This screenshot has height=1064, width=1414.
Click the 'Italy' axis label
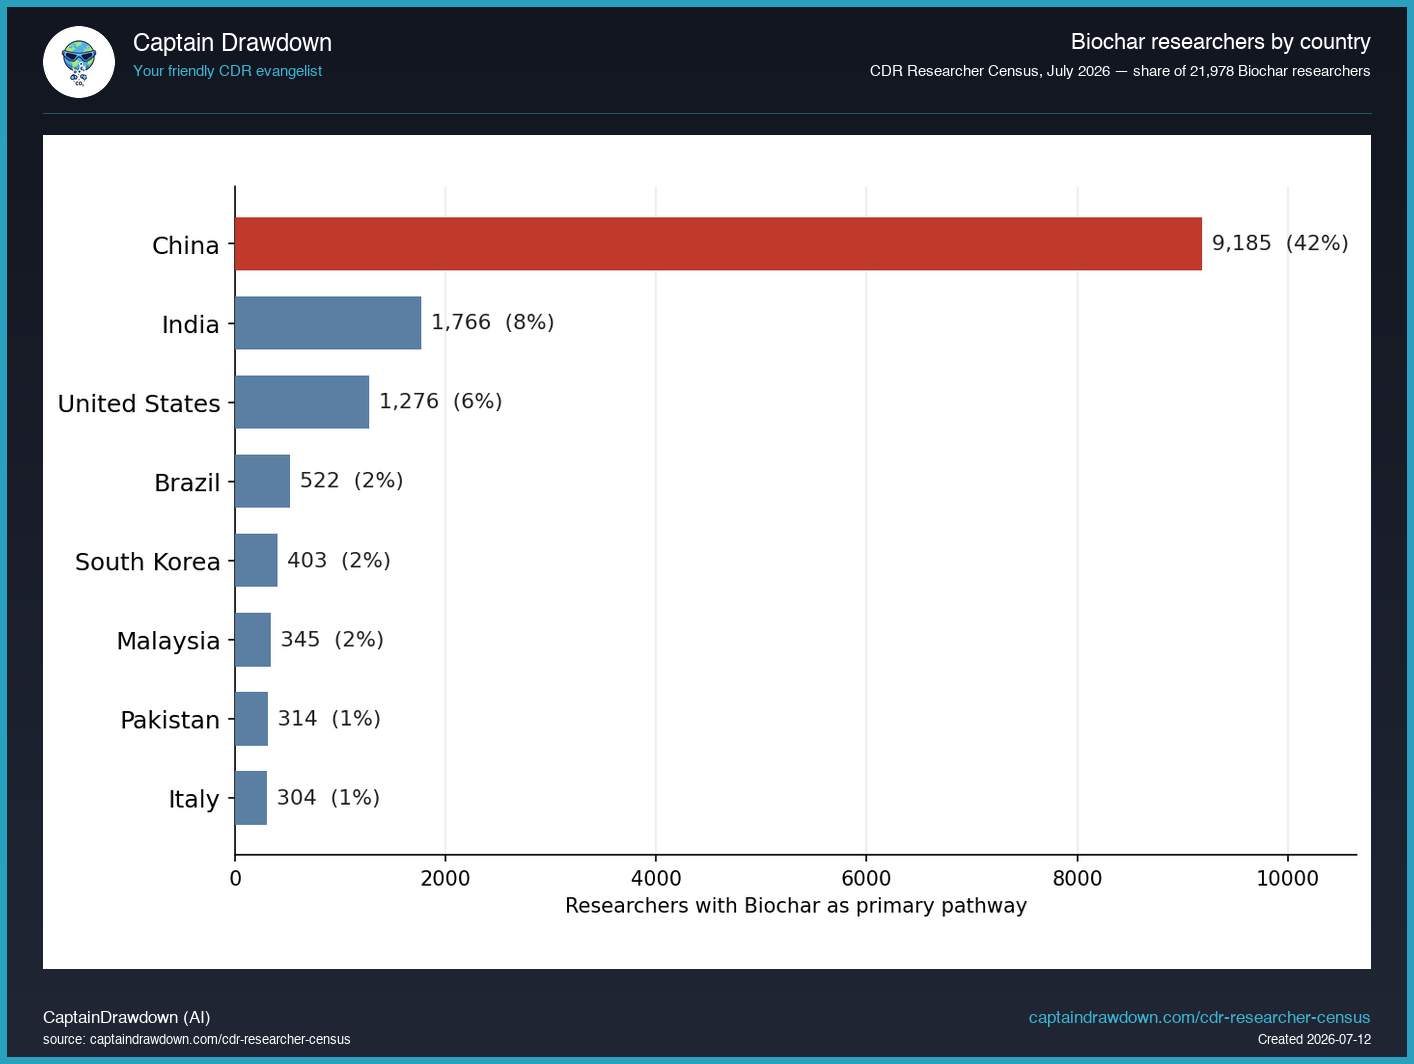point(194,799)
